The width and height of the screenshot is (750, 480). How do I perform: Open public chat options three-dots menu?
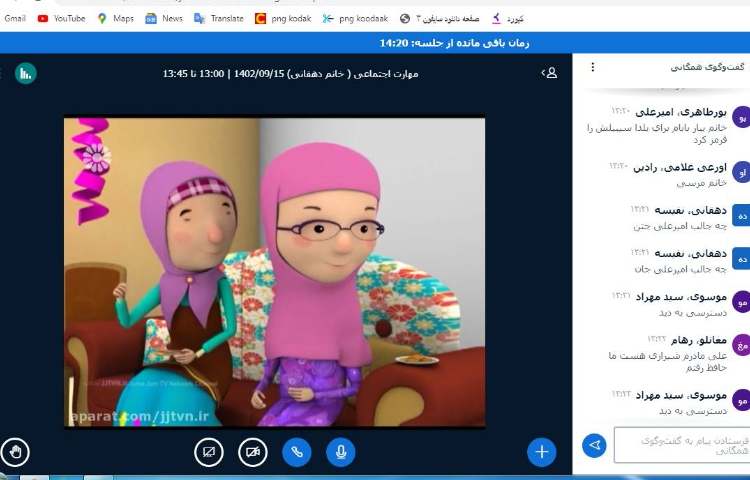pos(593,67)
